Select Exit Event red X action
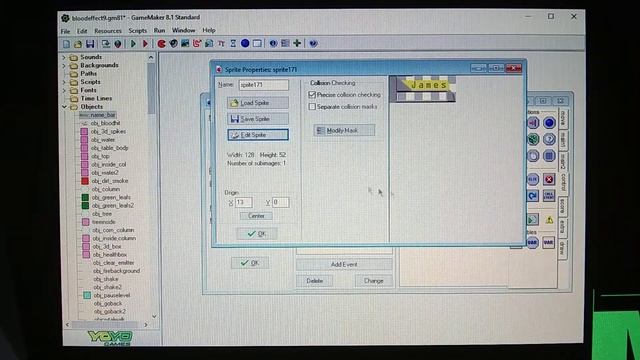The width and height of the screenshot is (640, 360). pos(549,179)
